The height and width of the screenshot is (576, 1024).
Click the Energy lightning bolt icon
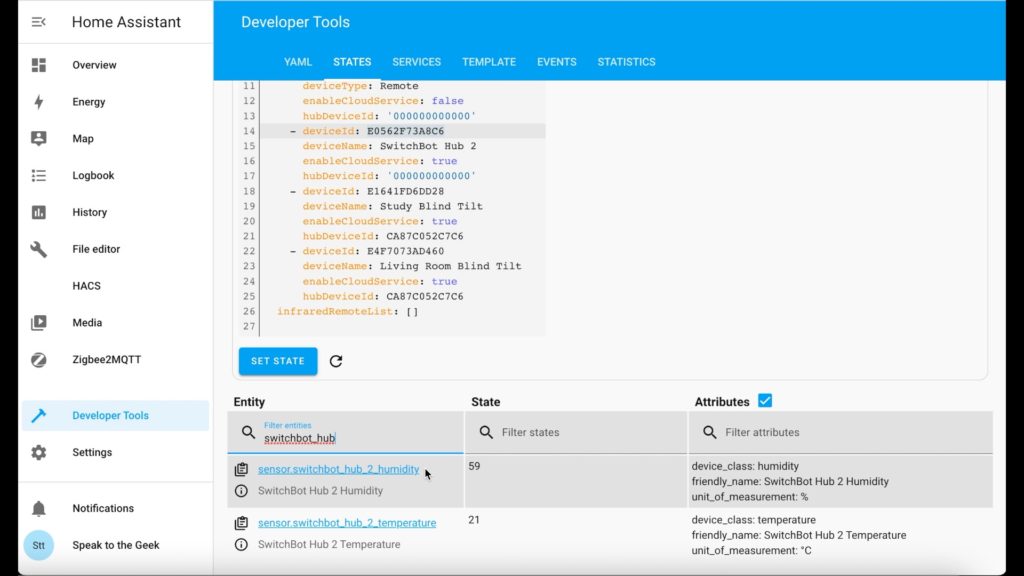39,102
